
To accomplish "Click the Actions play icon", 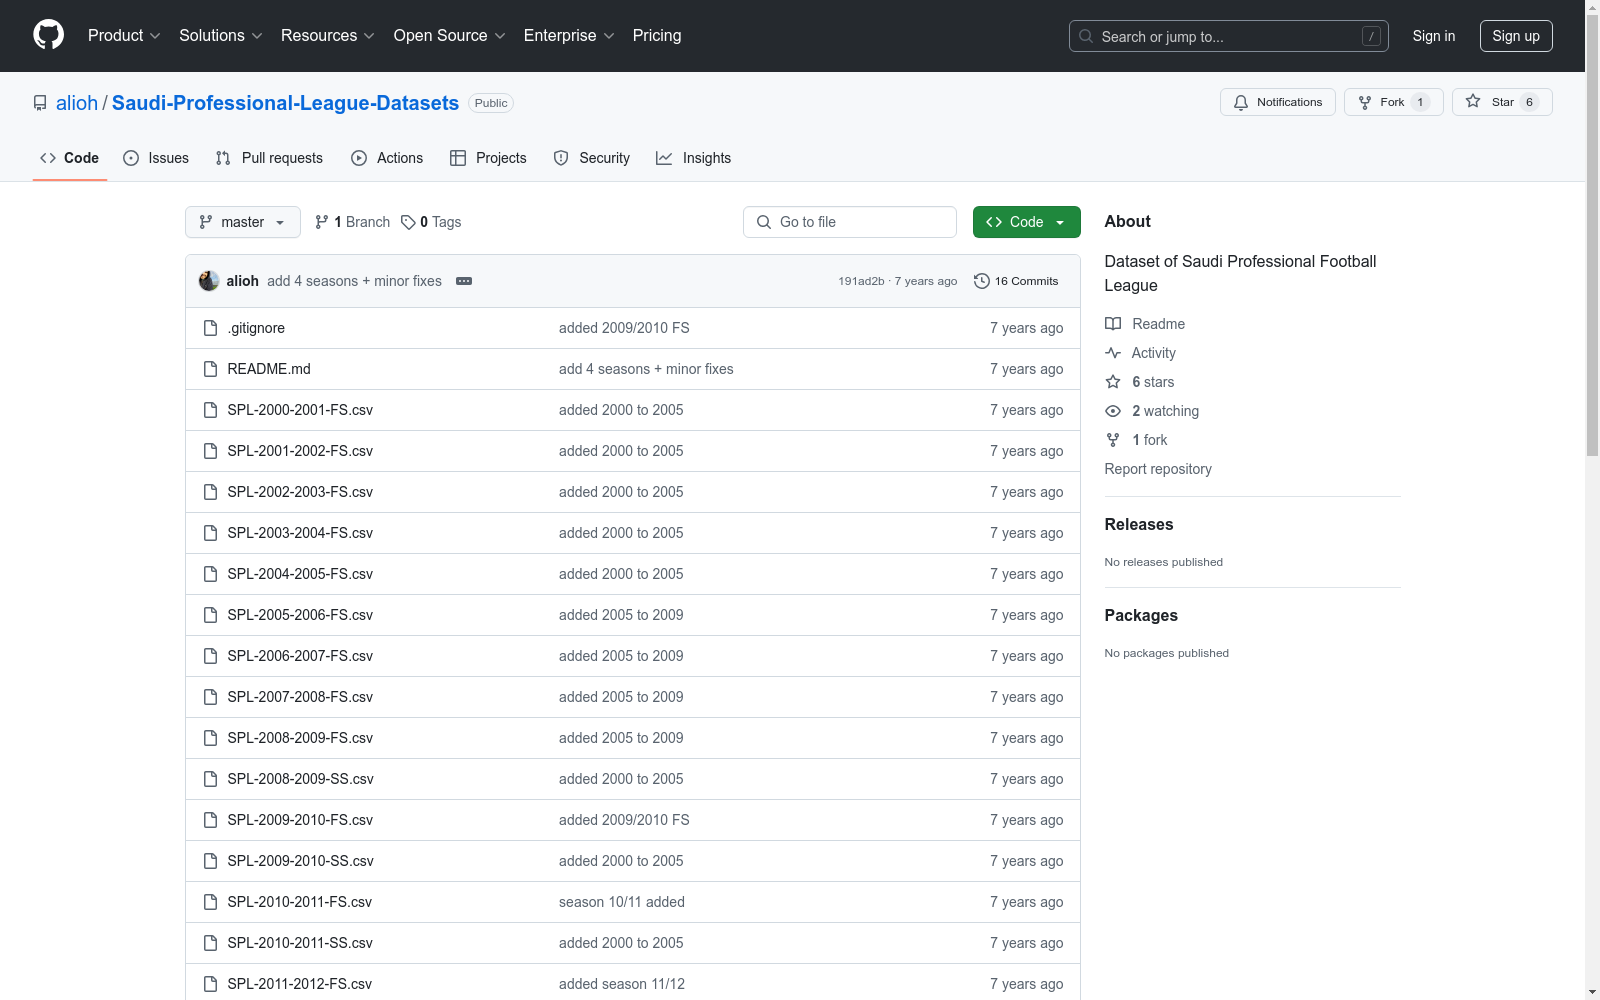I will [359, 158].
